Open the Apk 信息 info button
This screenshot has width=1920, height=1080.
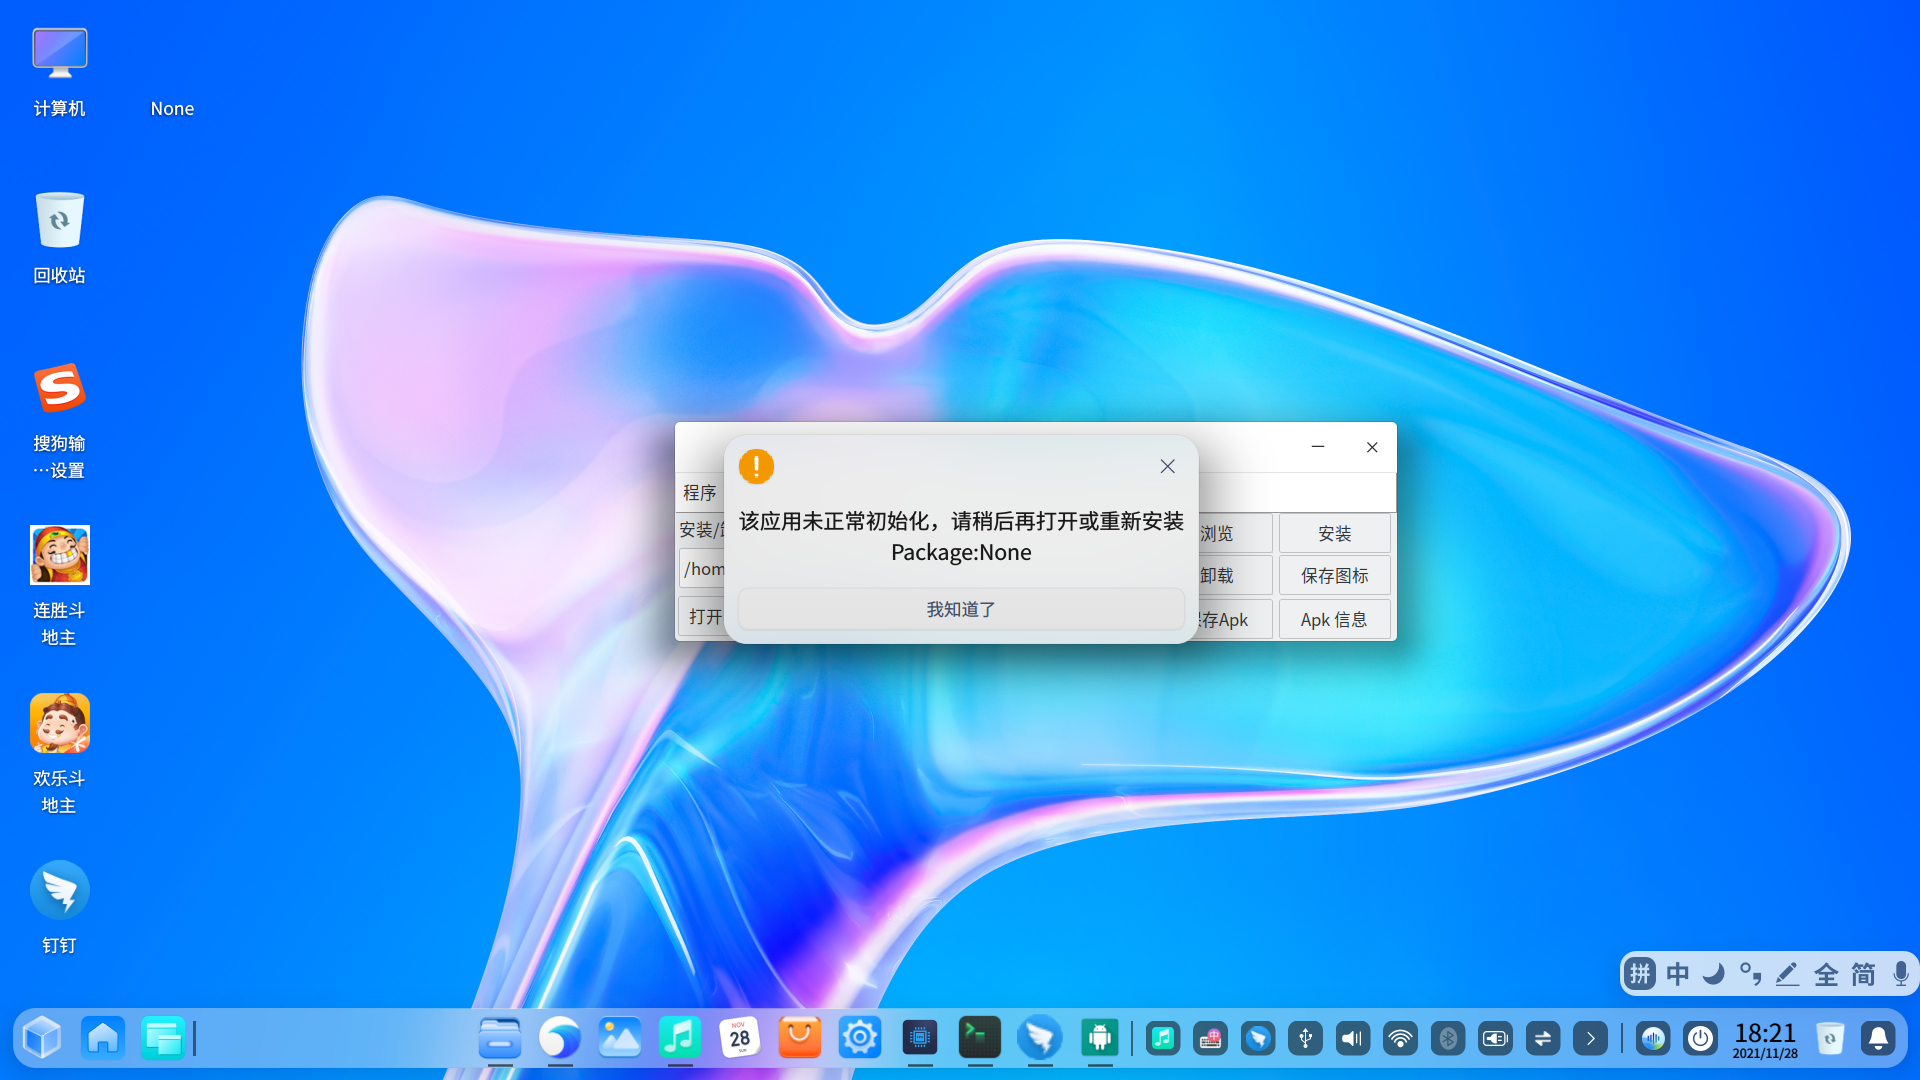[x=1334, y=620]
